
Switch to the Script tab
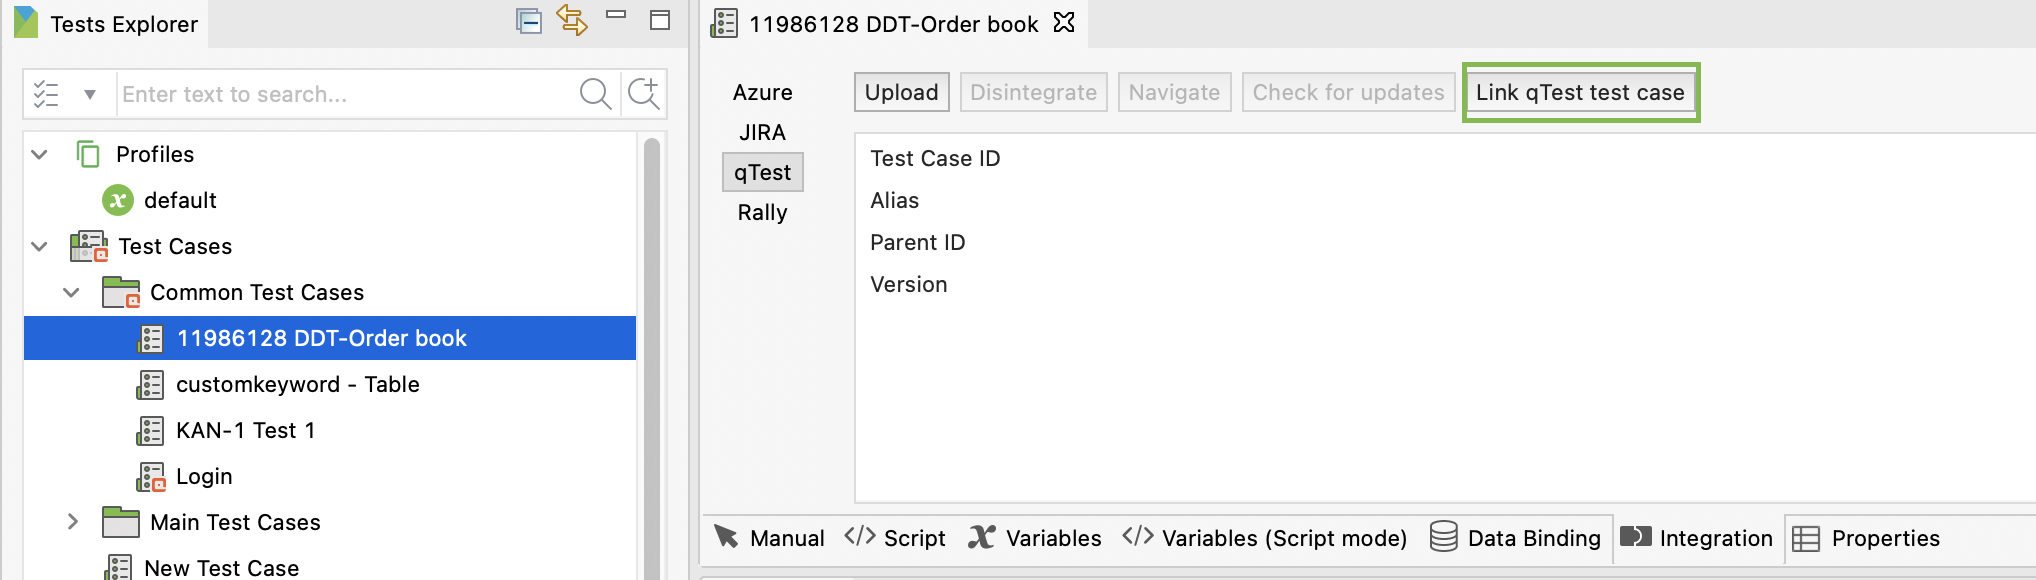(895, 538)
